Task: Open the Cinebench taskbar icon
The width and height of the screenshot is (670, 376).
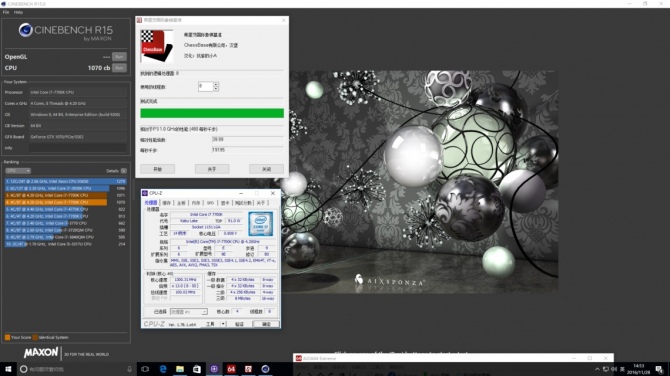Action: [265, 369]
